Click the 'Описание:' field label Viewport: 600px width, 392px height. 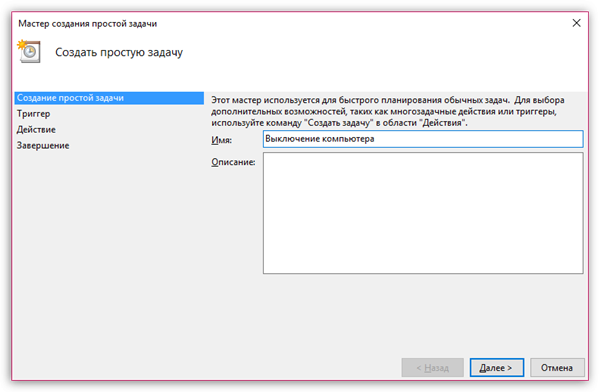pos(233,162)
